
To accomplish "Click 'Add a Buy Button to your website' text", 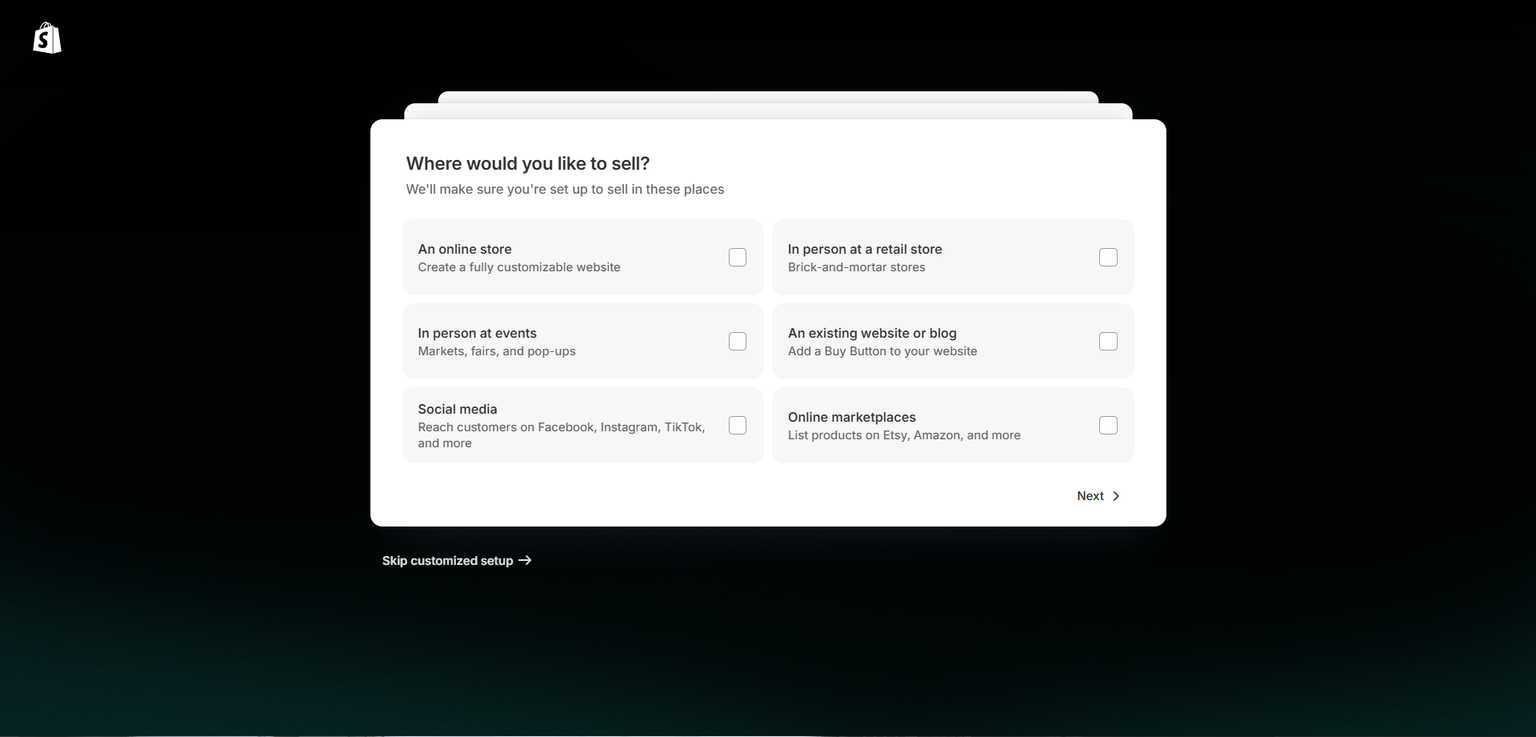I will 883,351.
